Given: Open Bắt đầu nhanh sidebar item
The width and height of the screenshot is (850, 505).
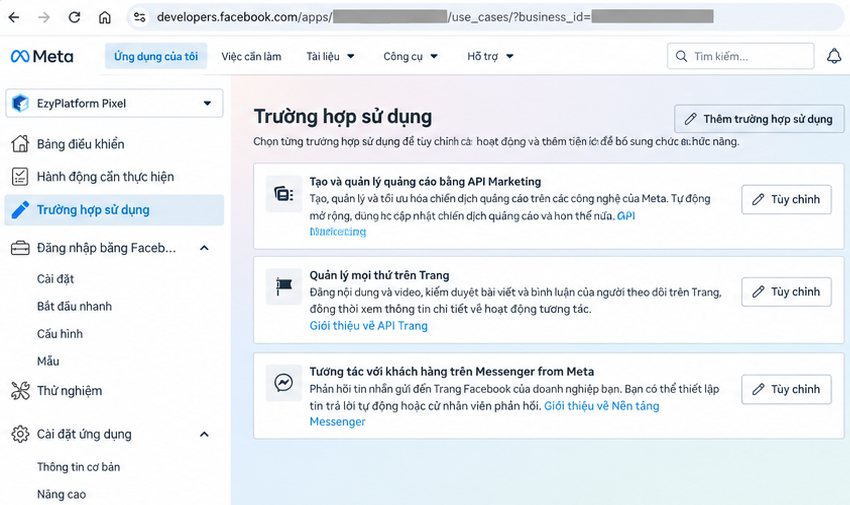Looking at the screenshot, I should coord(74,306).
